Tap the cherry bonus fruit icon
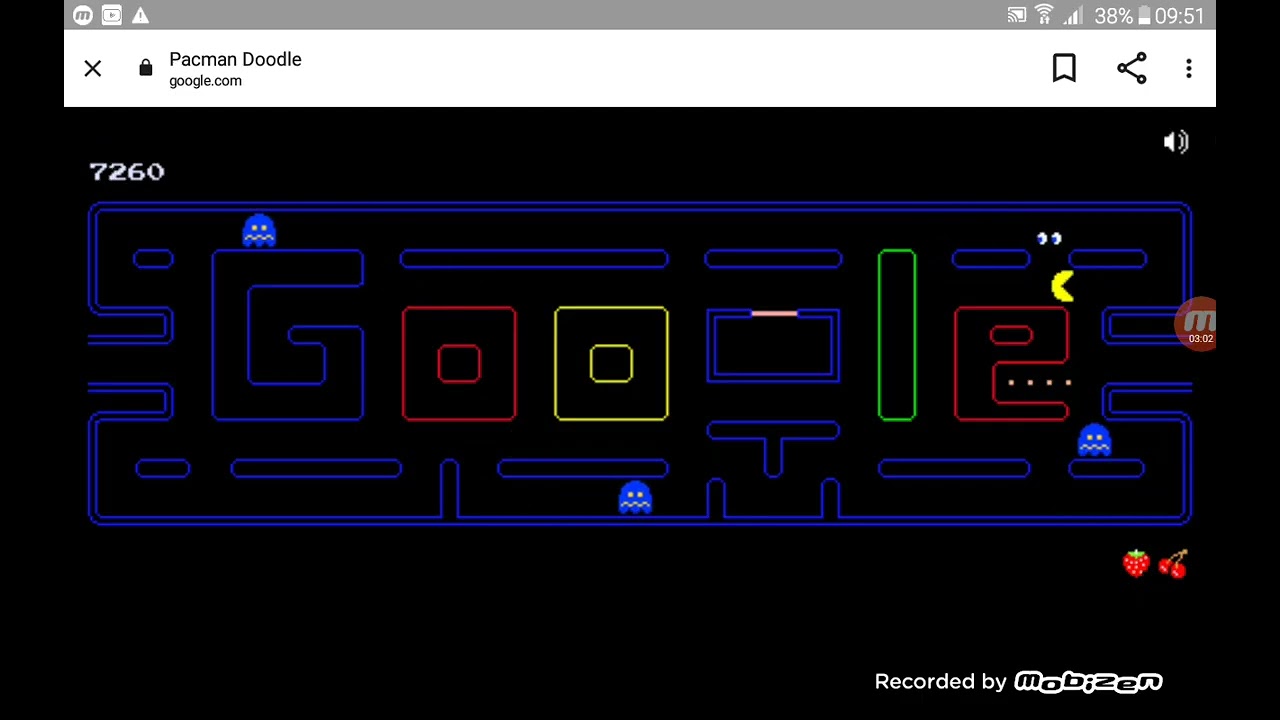Image resolution: width=1280 pixels, height=720 pixels. pos(1173,564)
